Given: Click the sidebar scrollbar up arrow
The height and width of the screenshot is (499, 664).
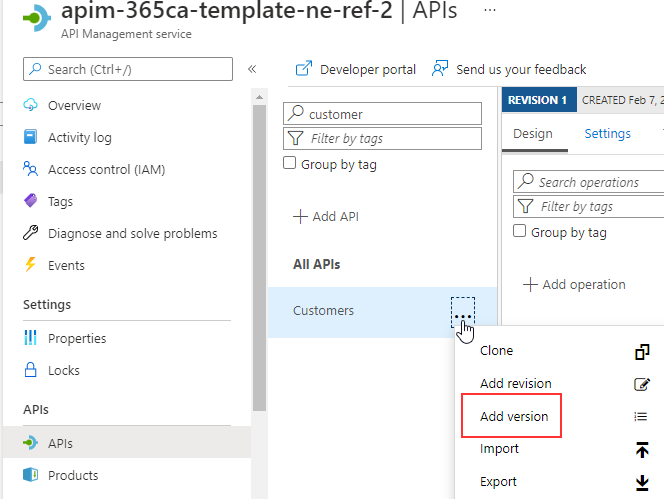Looking at the screenshot, I should (x=259, y=97).
